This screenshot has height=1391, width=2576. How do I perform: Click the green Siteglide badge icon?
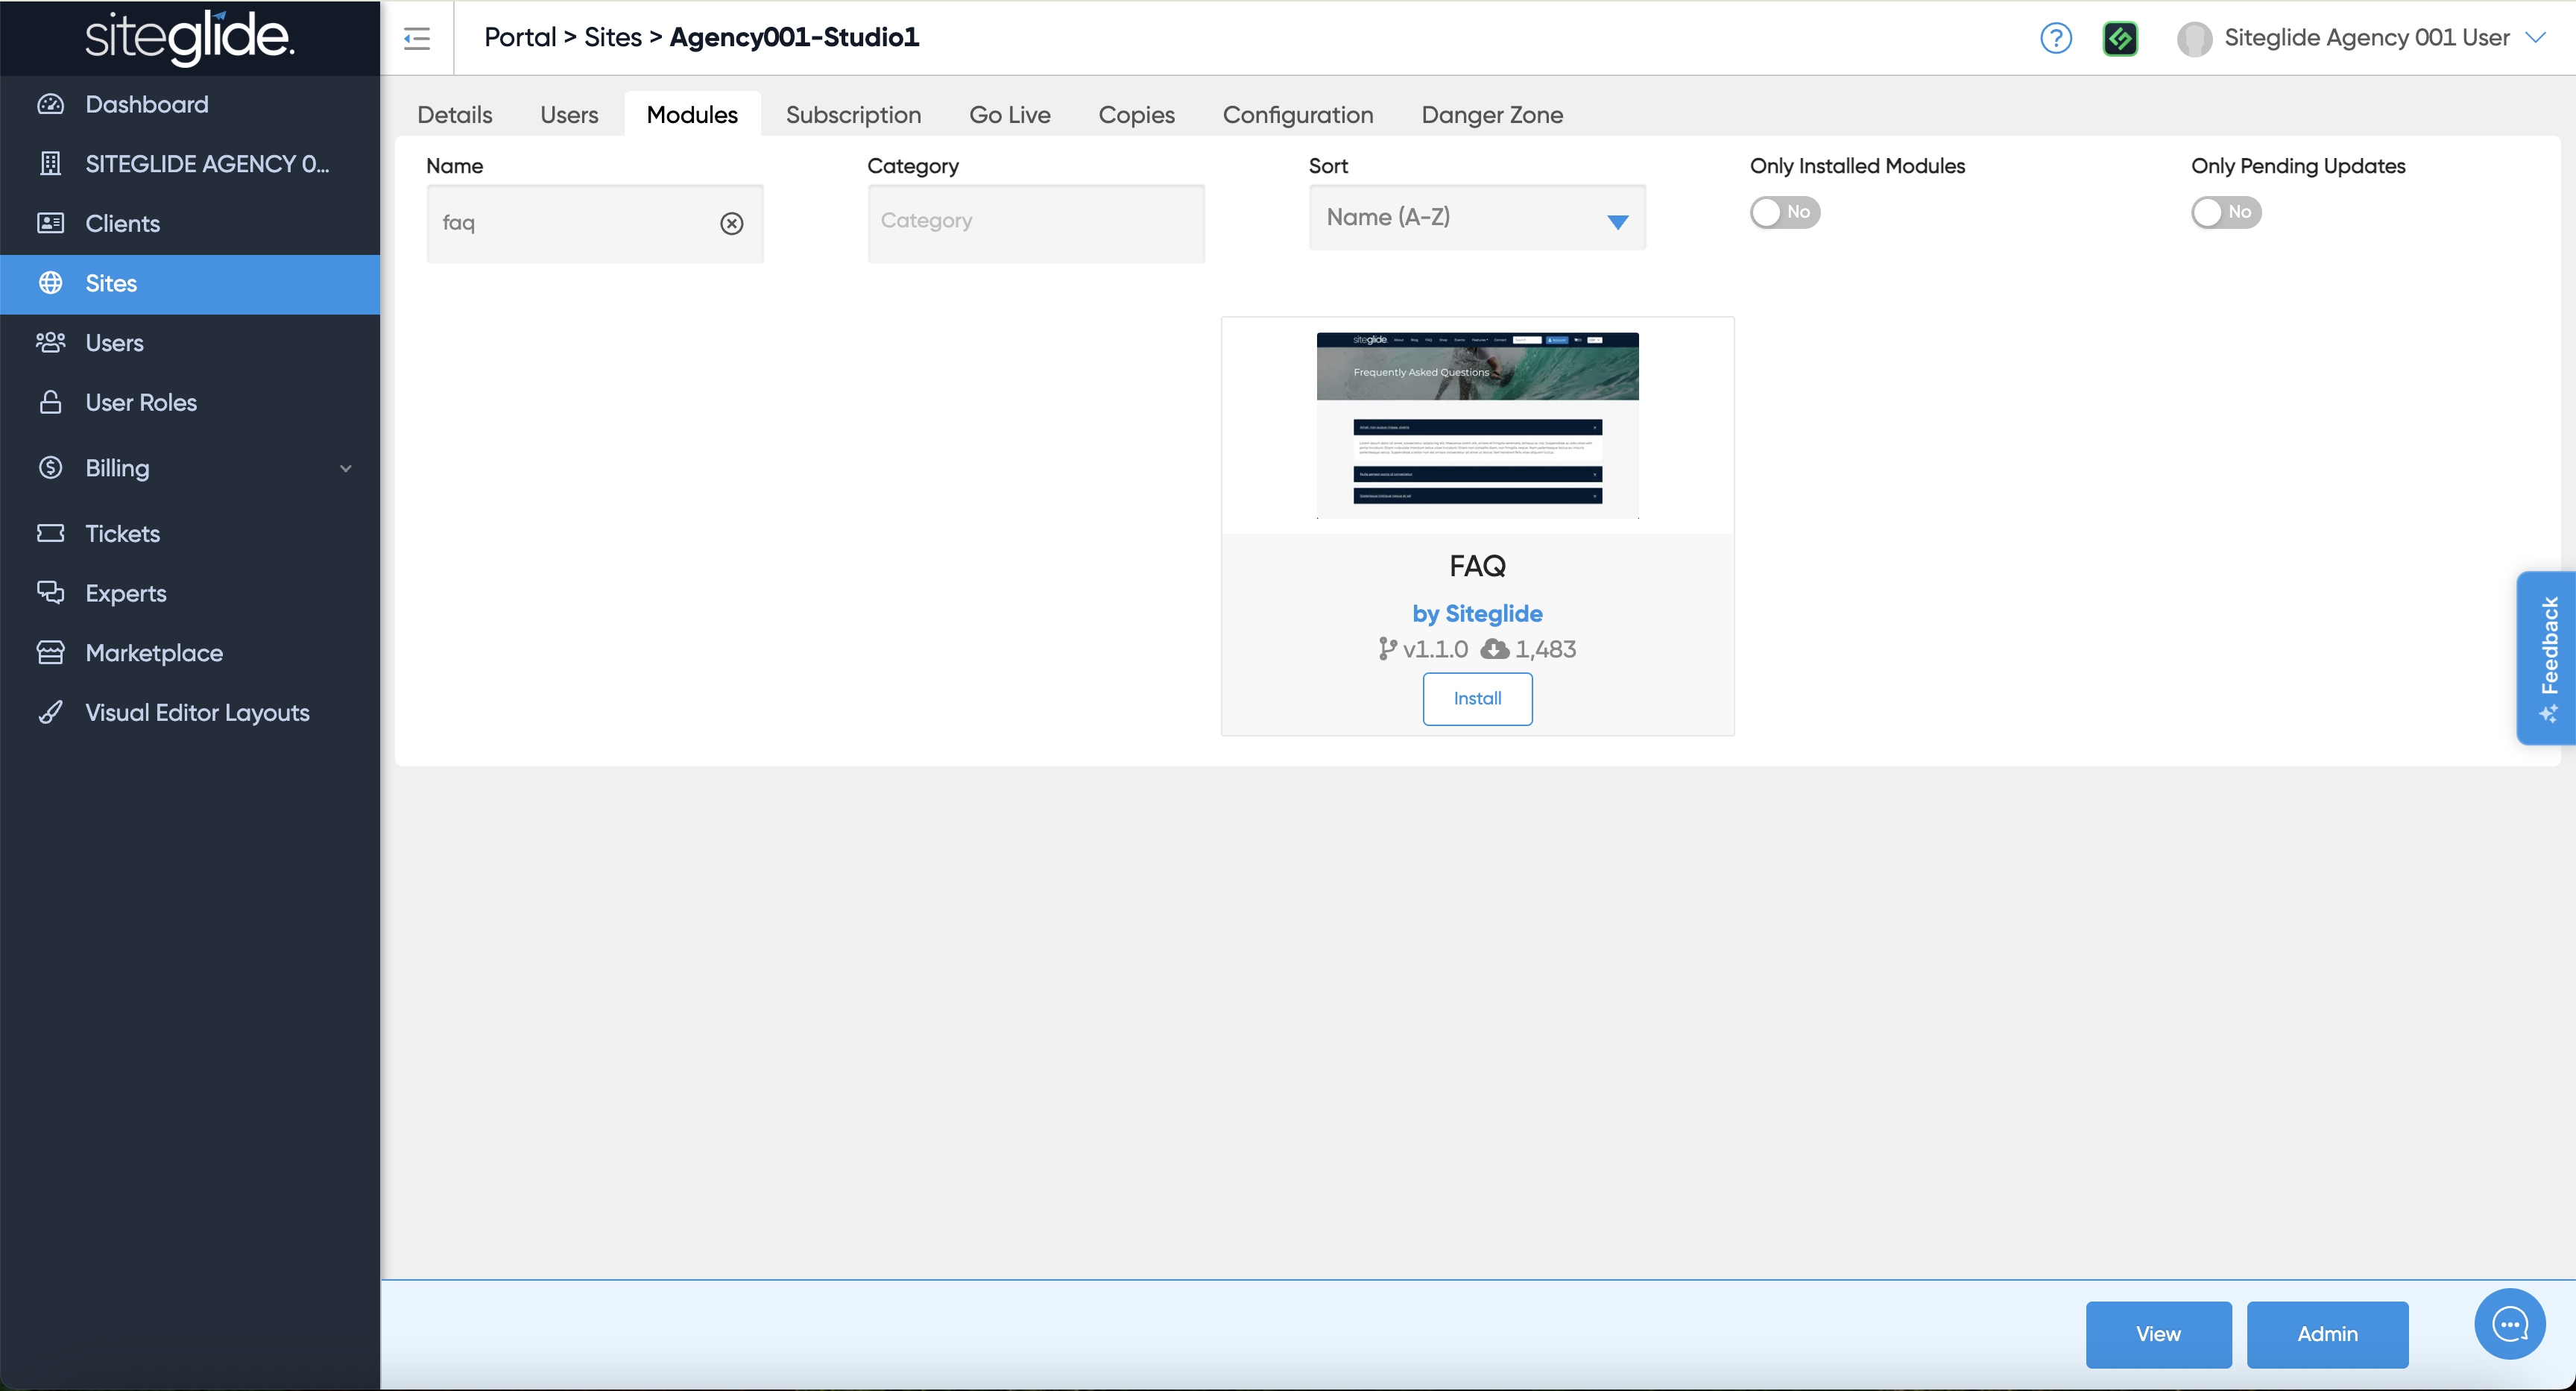[x=2119, y=38]
